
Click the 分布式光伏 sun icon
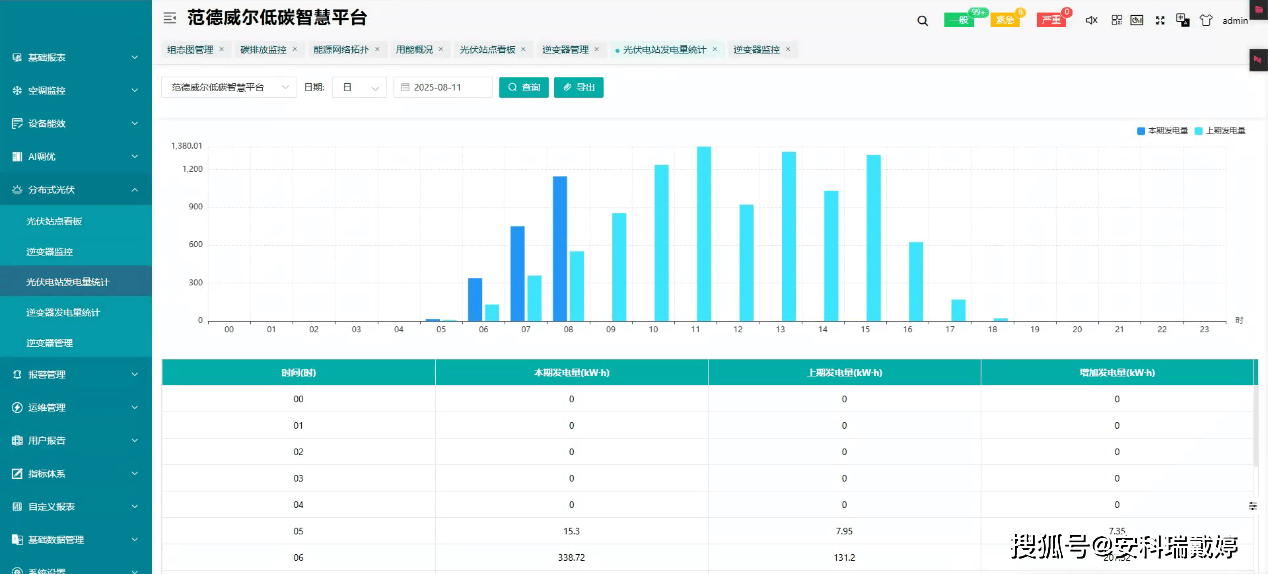click(17, 189)
